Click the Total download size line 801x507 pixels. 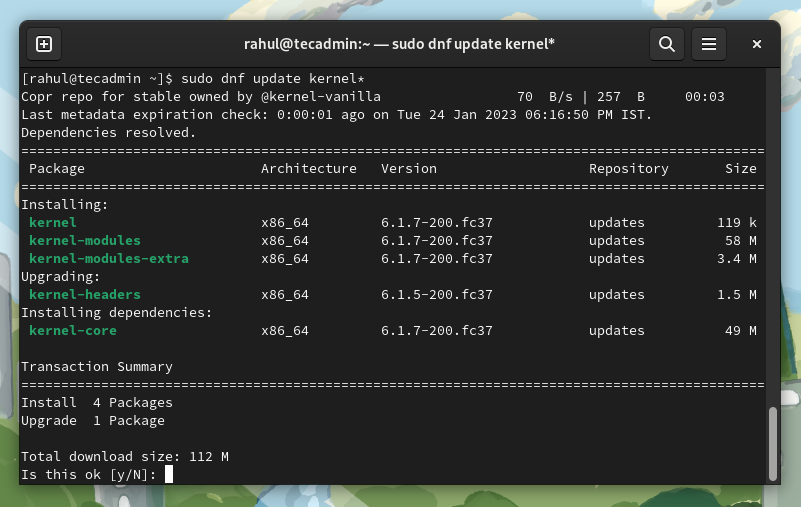click(124, 456)
